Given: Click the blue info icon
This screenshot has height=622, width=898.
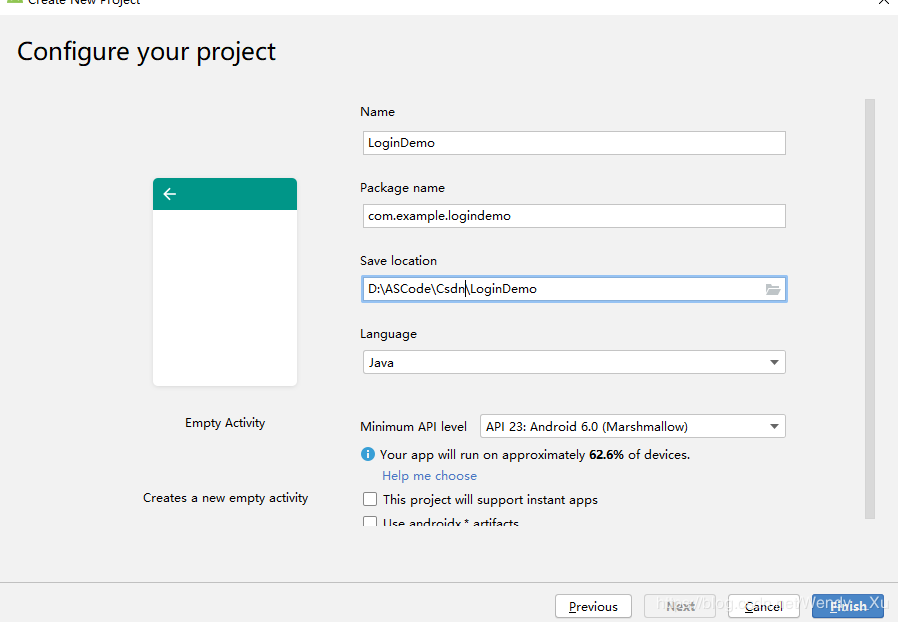Looking at the screenshot, I should (x=368, y=454).
